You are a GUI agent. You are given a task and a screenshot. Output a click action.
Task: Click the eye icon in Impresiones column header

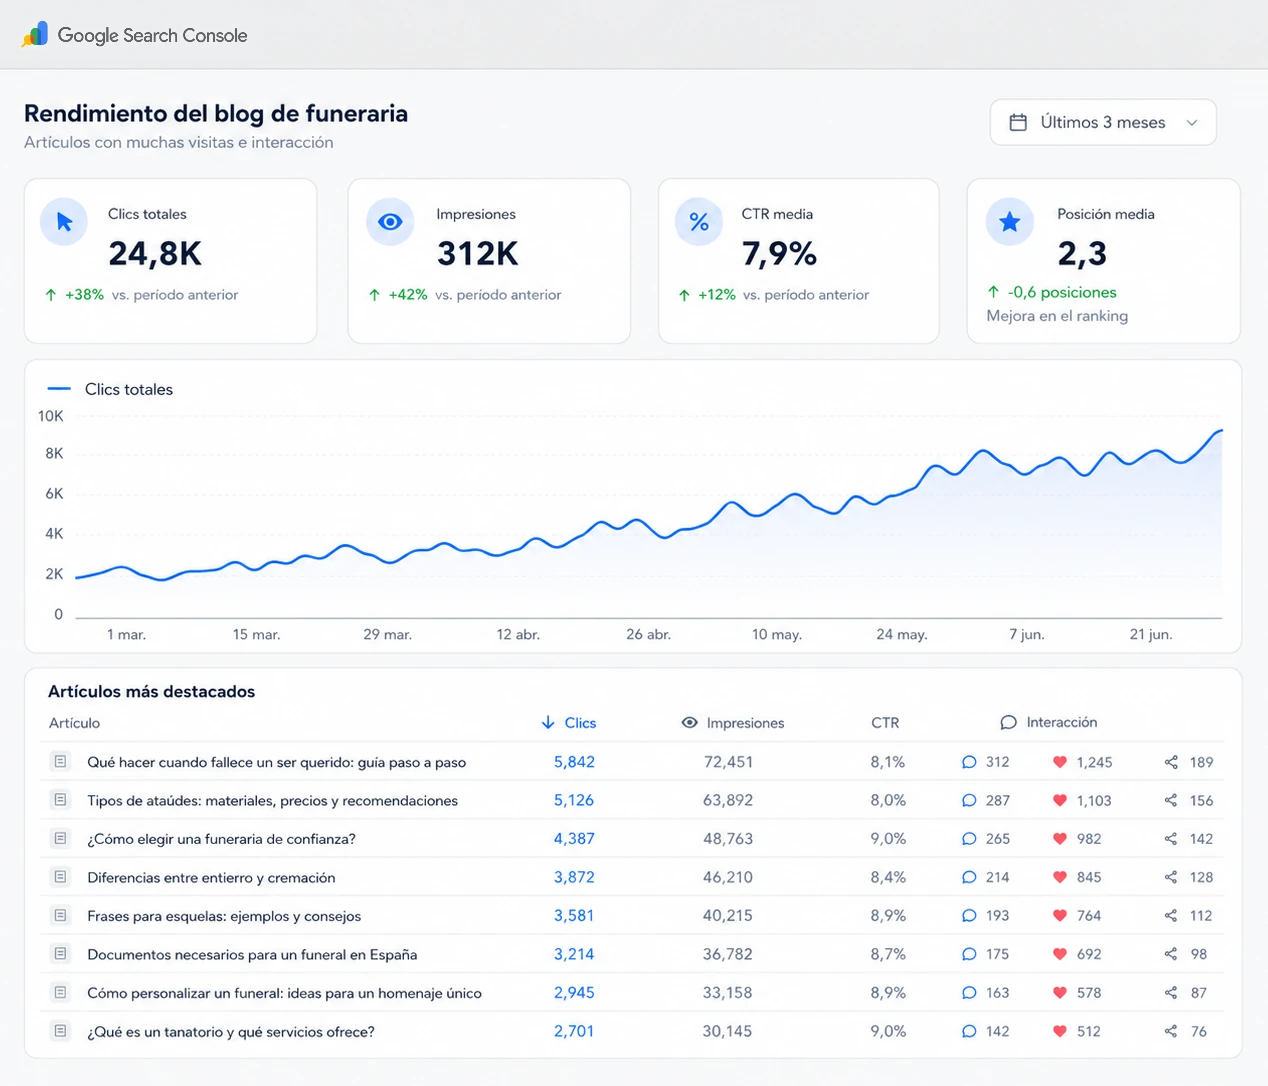click(689, 723)
